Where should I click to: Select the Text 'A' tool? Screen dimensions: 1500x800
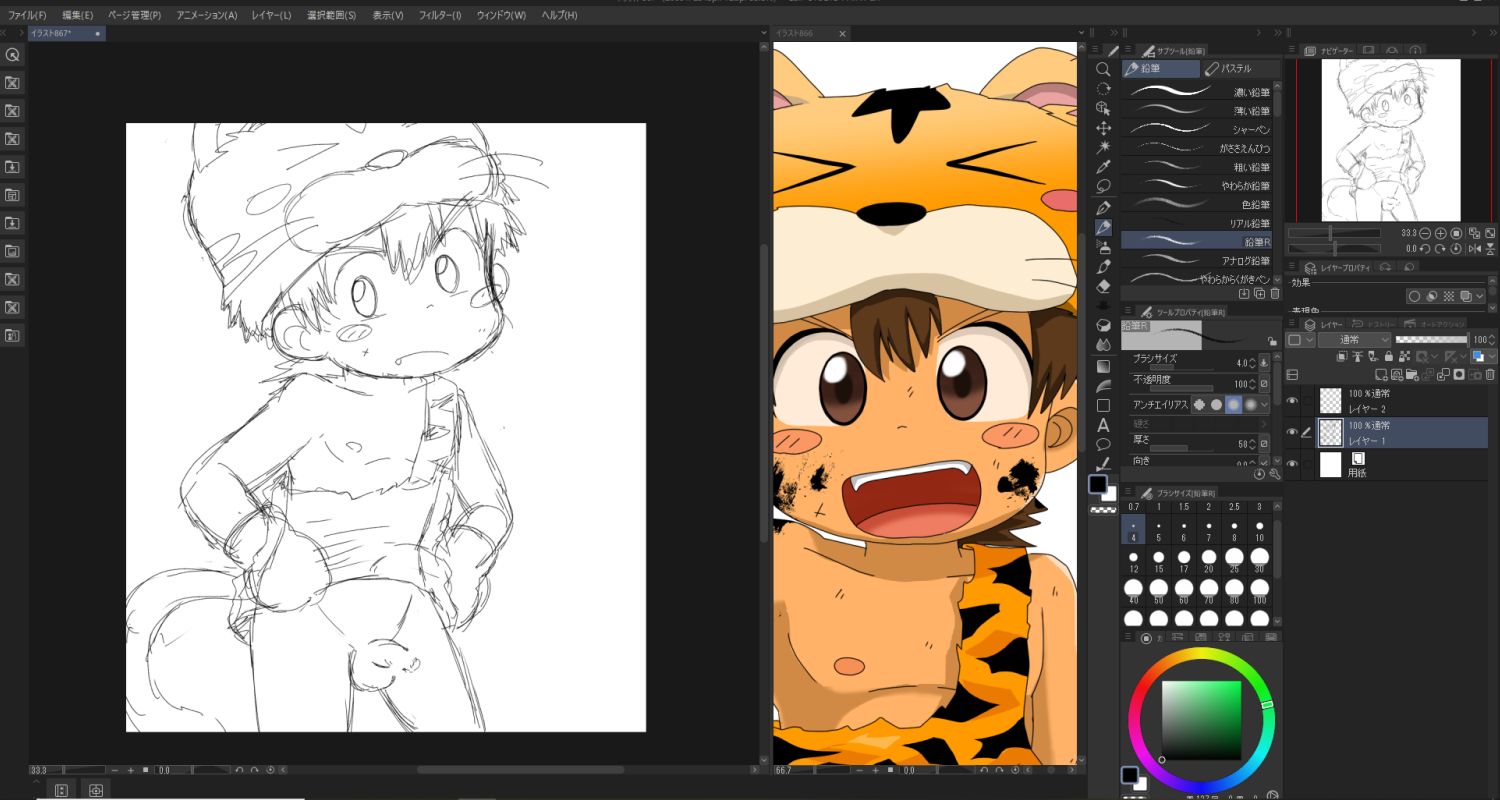click(1103, 425)
